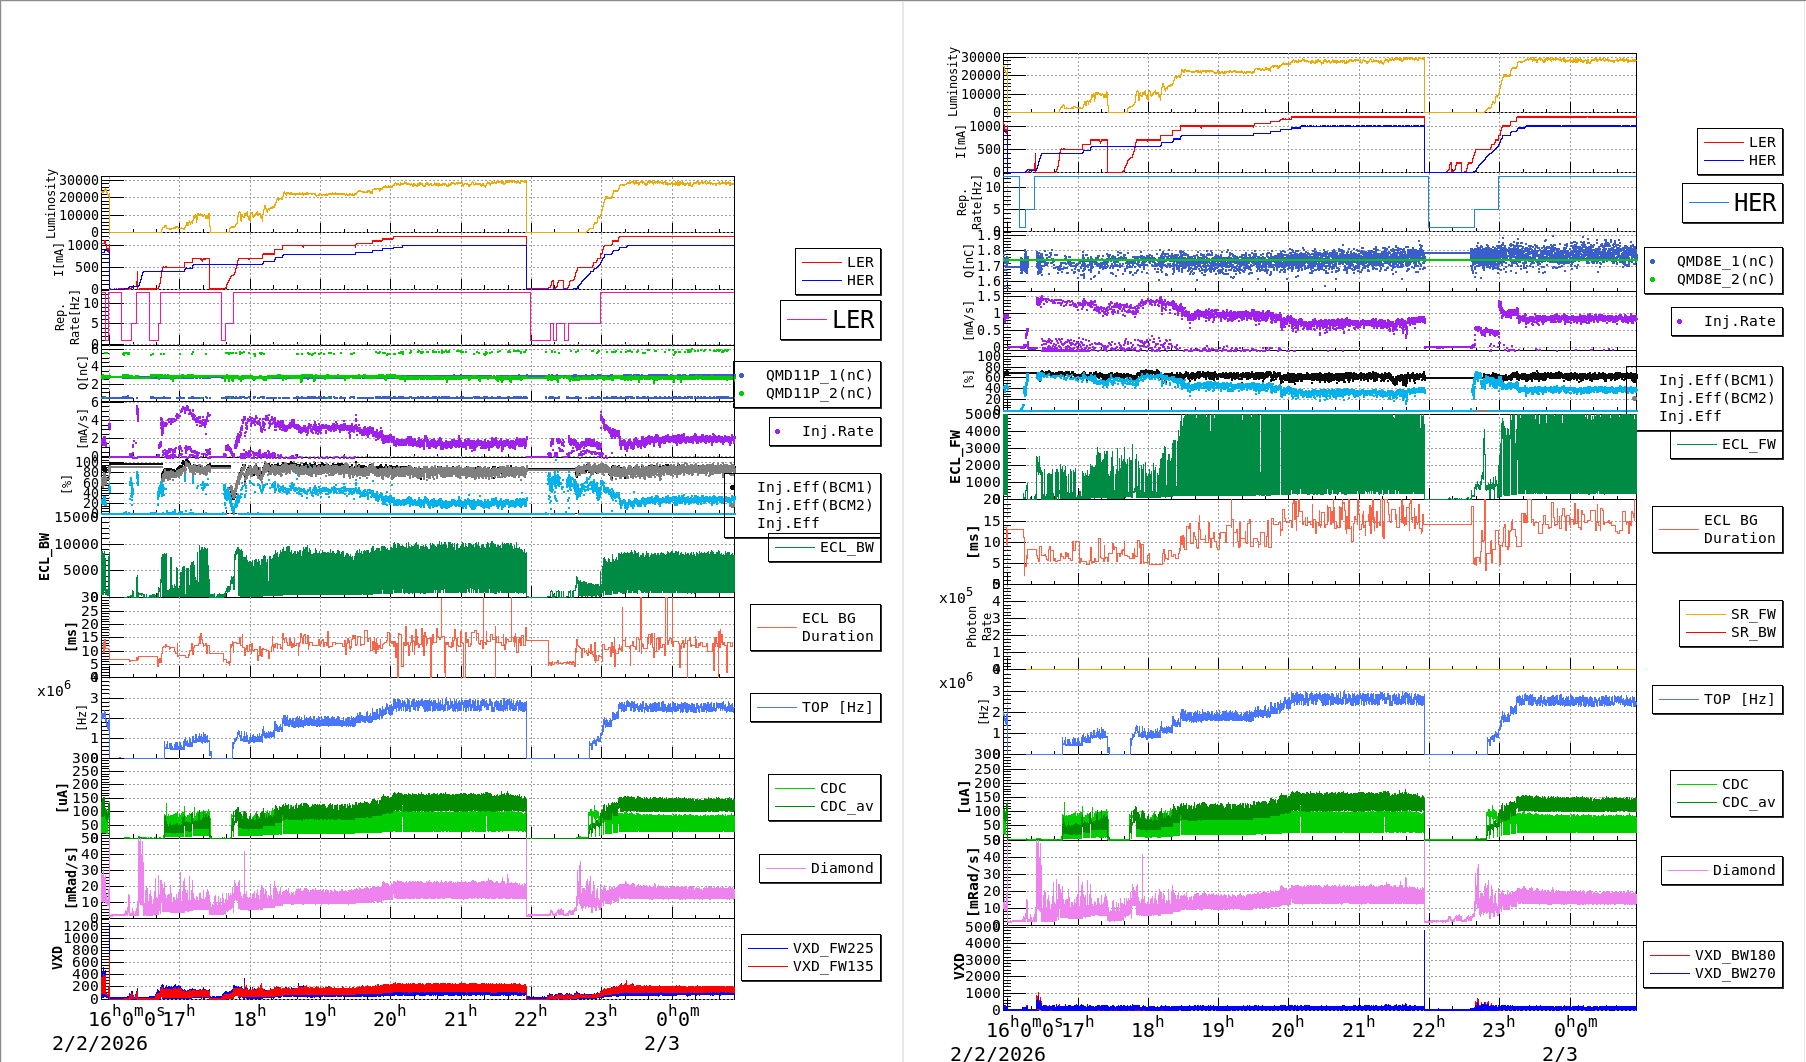Click the CDC_av legend entry in the right plot
The height and width of the screenshot is (1062, 1806).
click(x=1749, y=802)
